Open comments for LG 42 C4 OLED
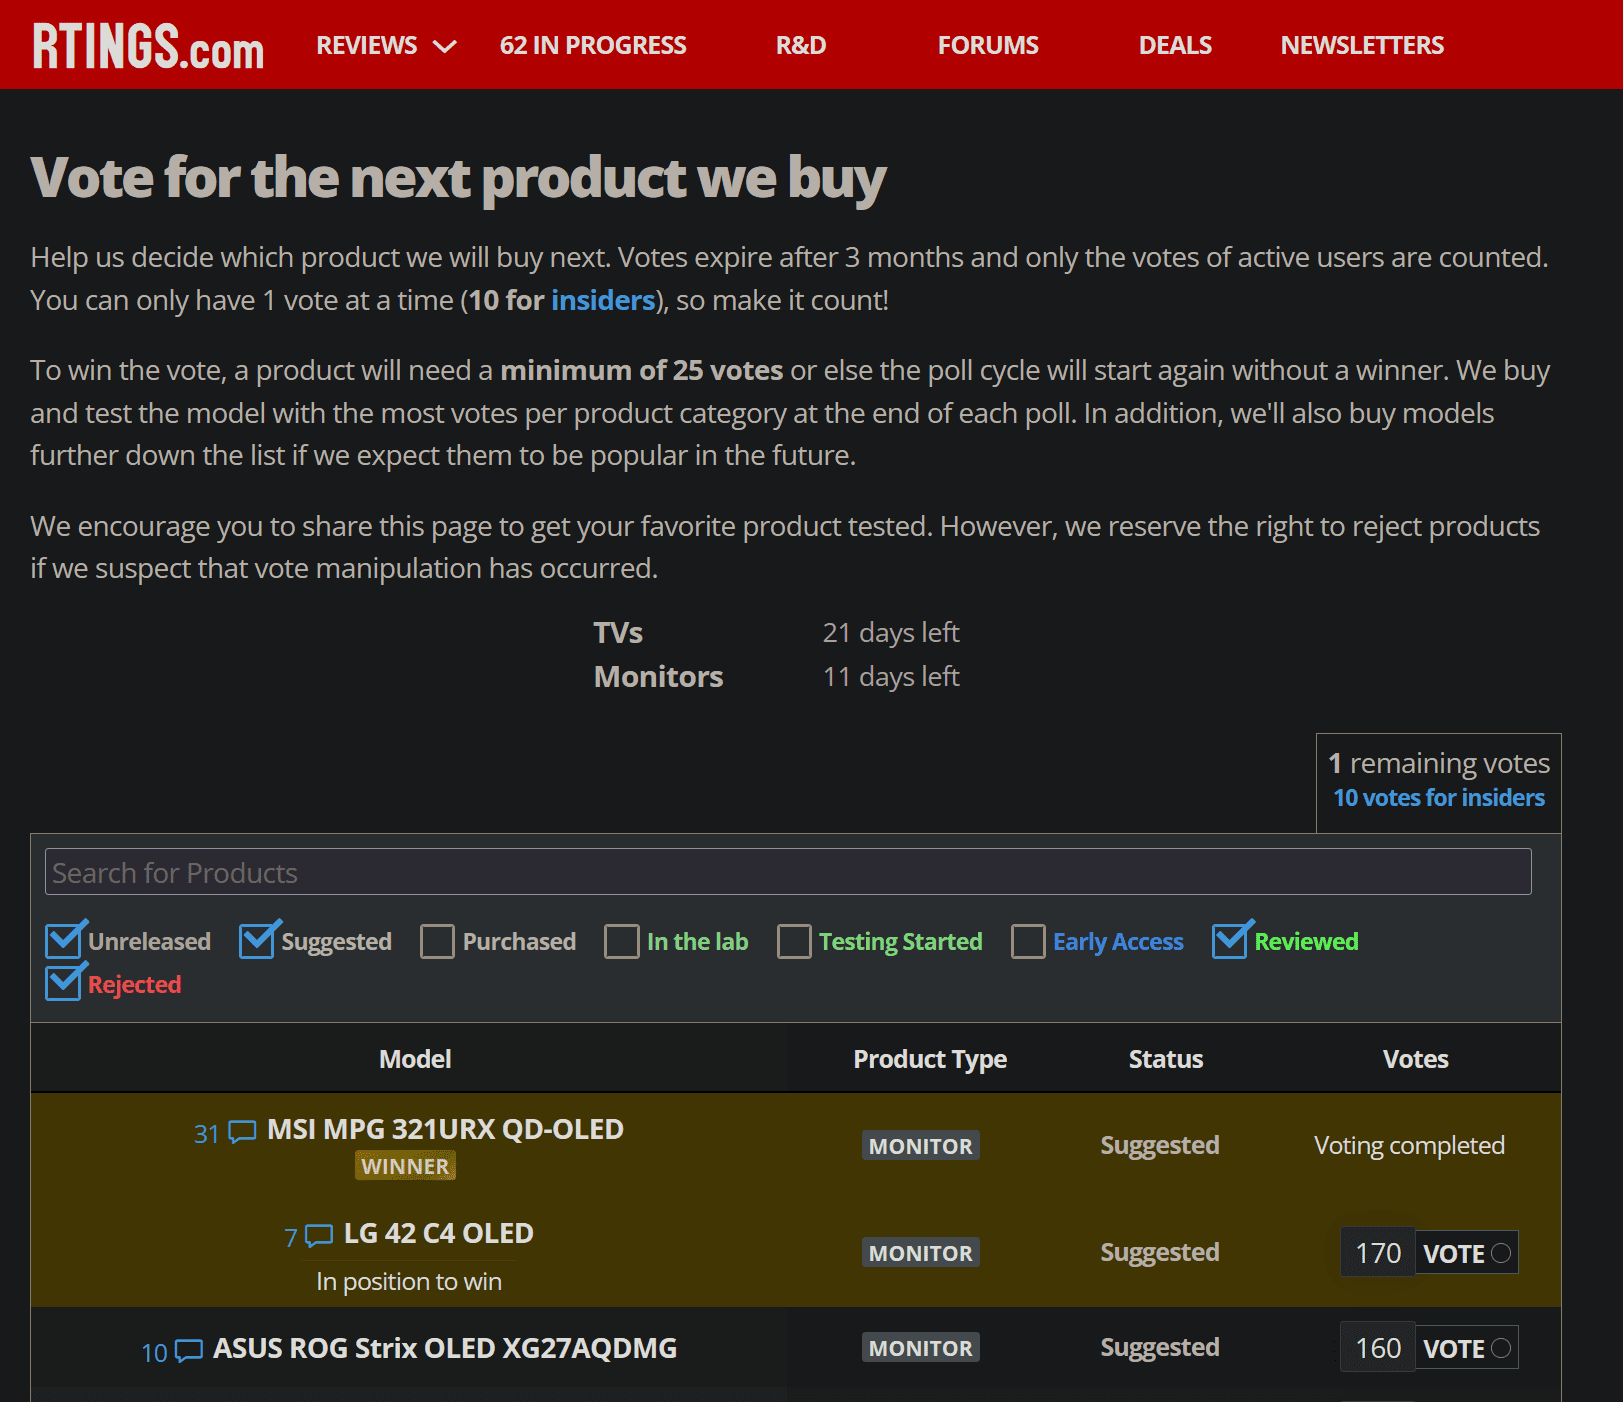 click(308, 1237)
